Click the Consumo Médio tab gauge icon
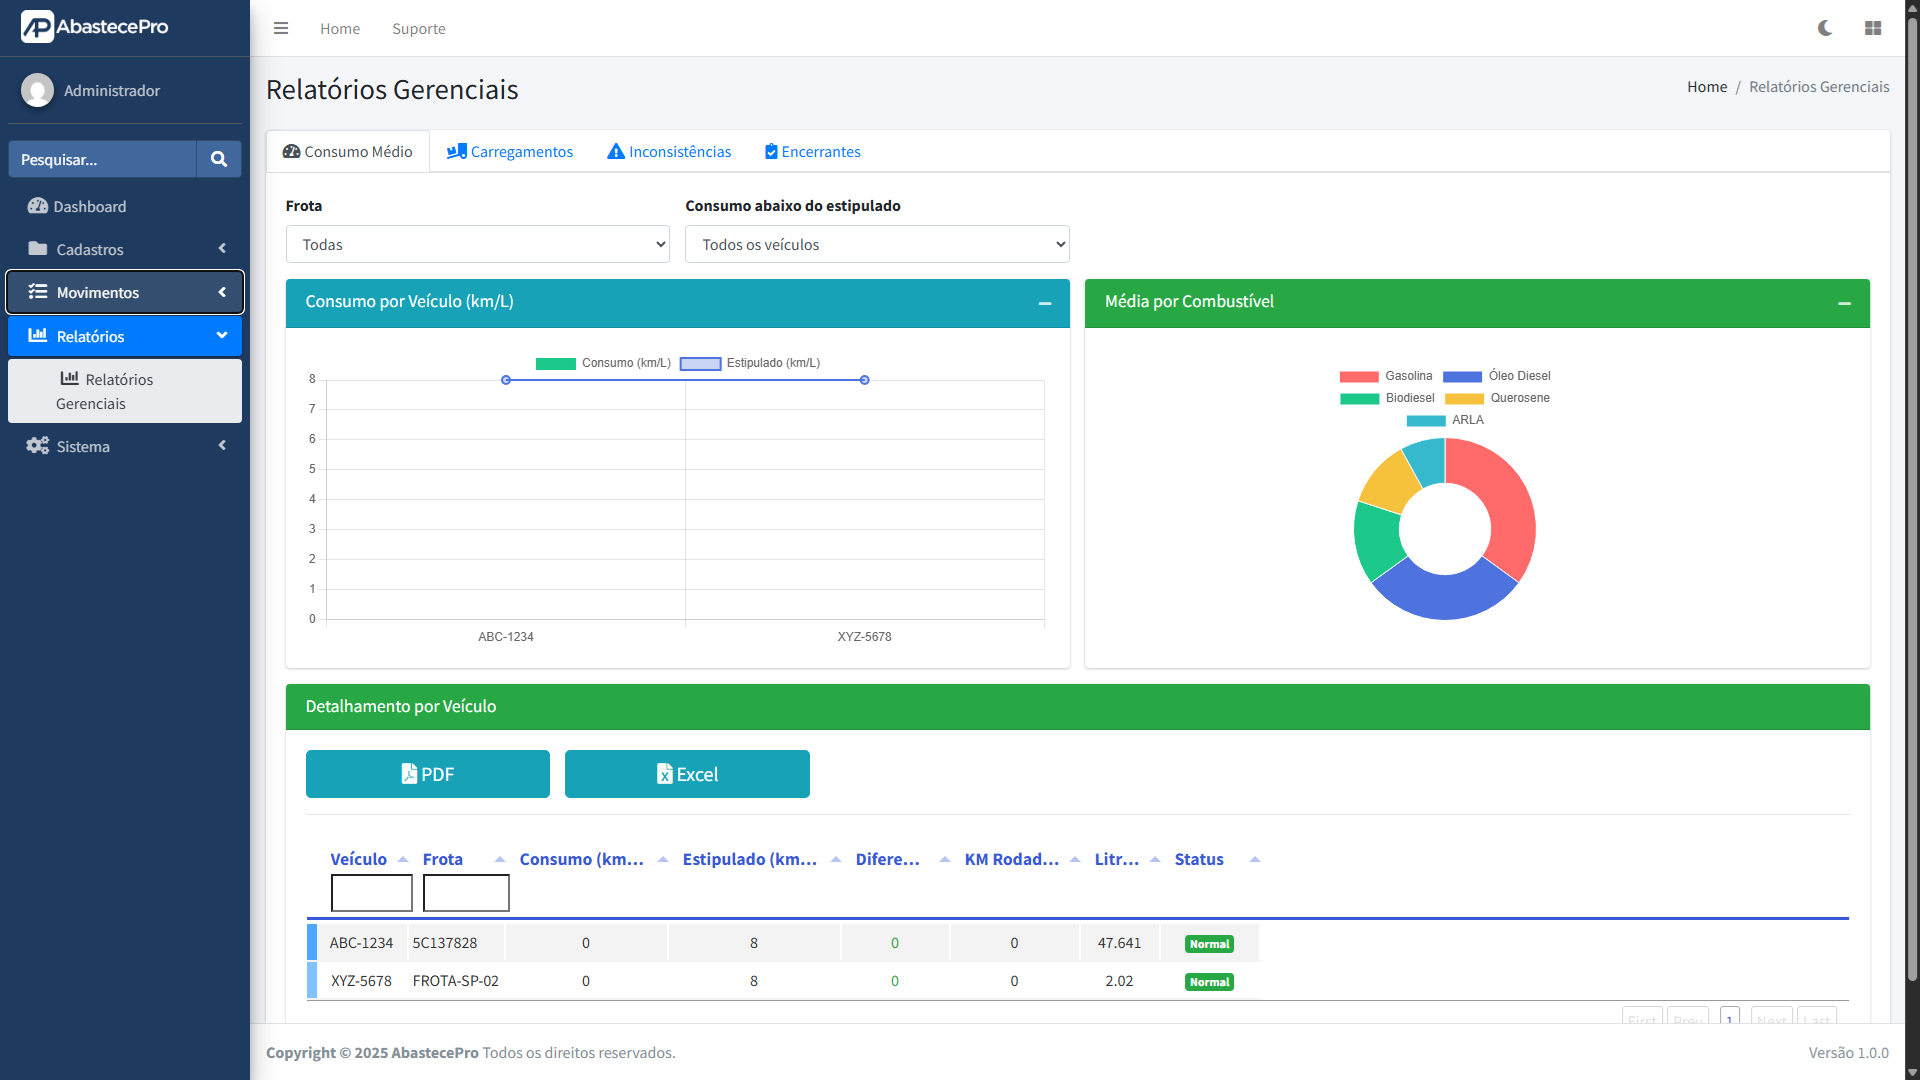 point(291,152)
